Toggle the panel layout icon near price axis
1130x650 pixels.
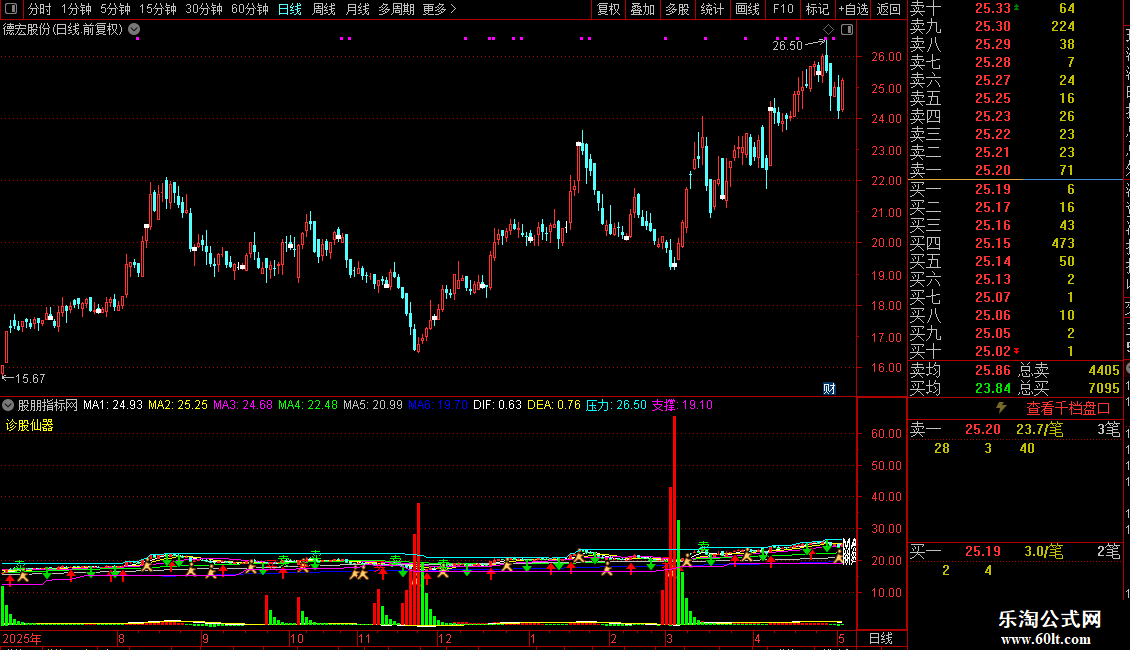(x=847, y=30)
